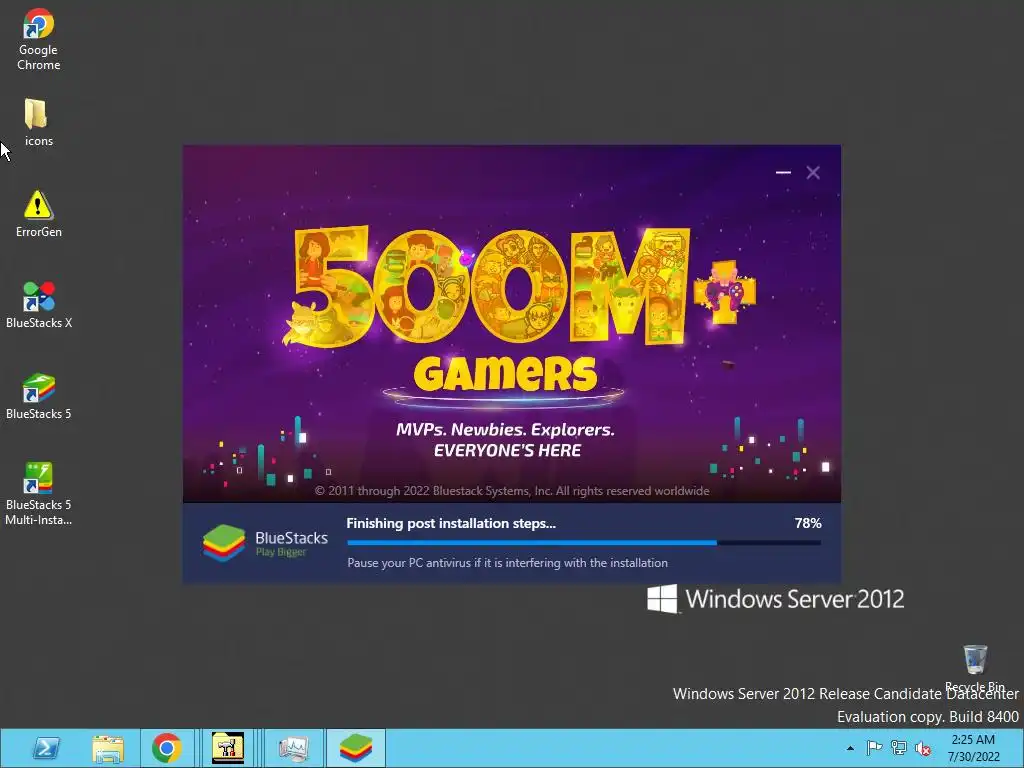Click the Bluestack Systems copyright line
Viewport: 1024px width, 768px height.
tap(512, 491)
